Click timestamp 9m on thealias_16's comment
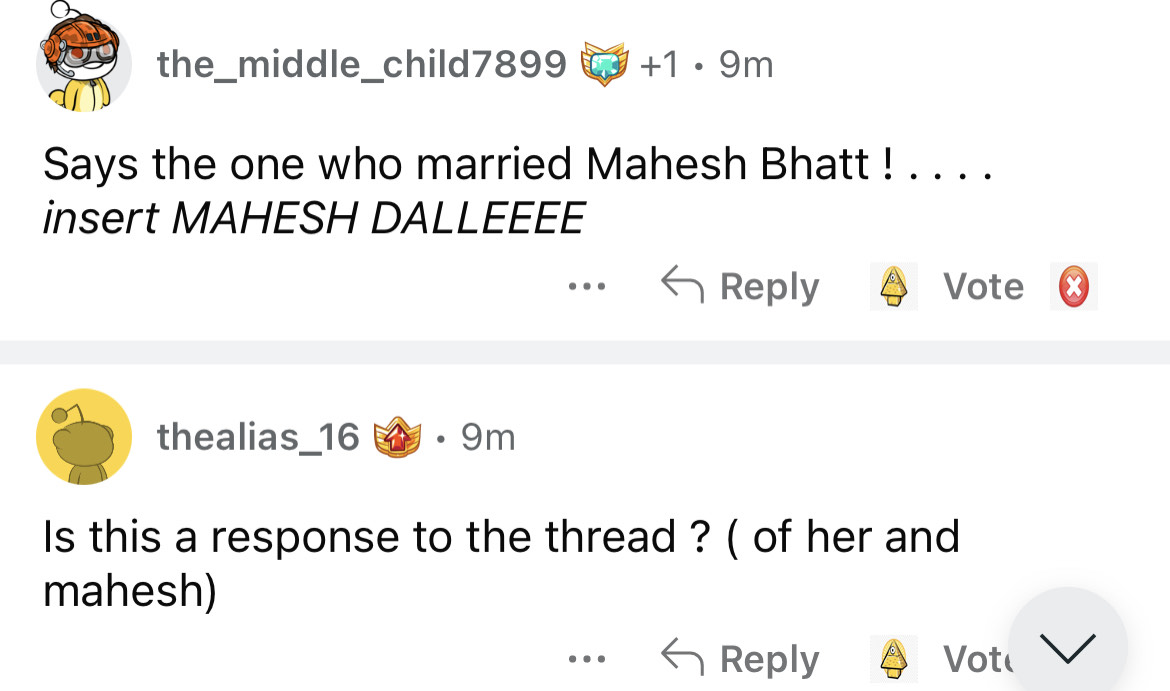The height and width of the screenshot is (691, 1170). [x=488, y=437]
